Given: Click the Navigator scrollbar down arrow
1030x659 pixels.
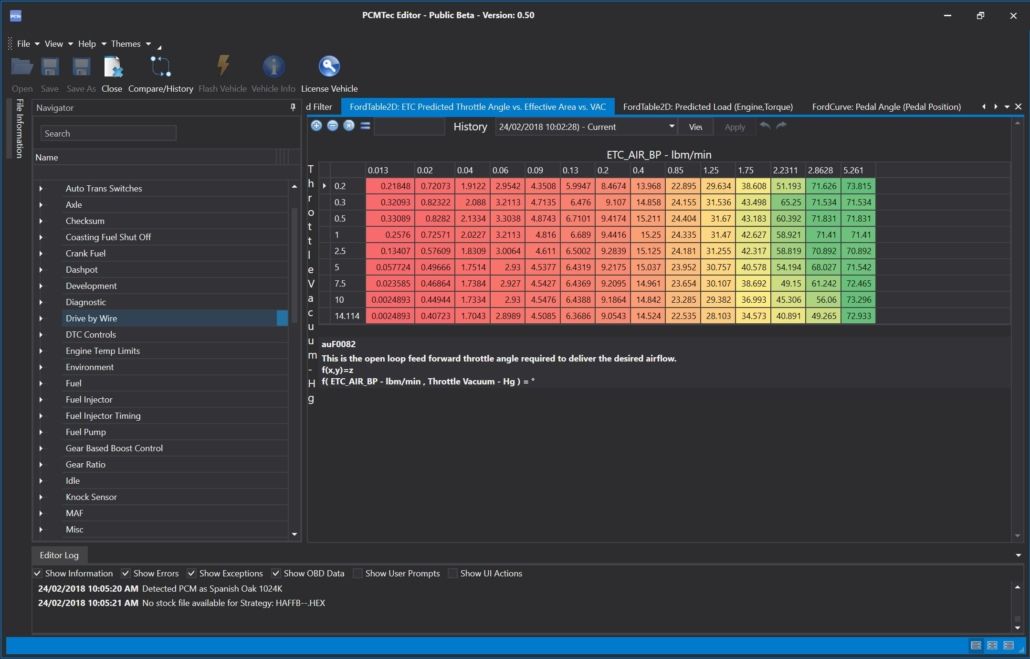Looking at the screenshot, I should coord(294,534).
